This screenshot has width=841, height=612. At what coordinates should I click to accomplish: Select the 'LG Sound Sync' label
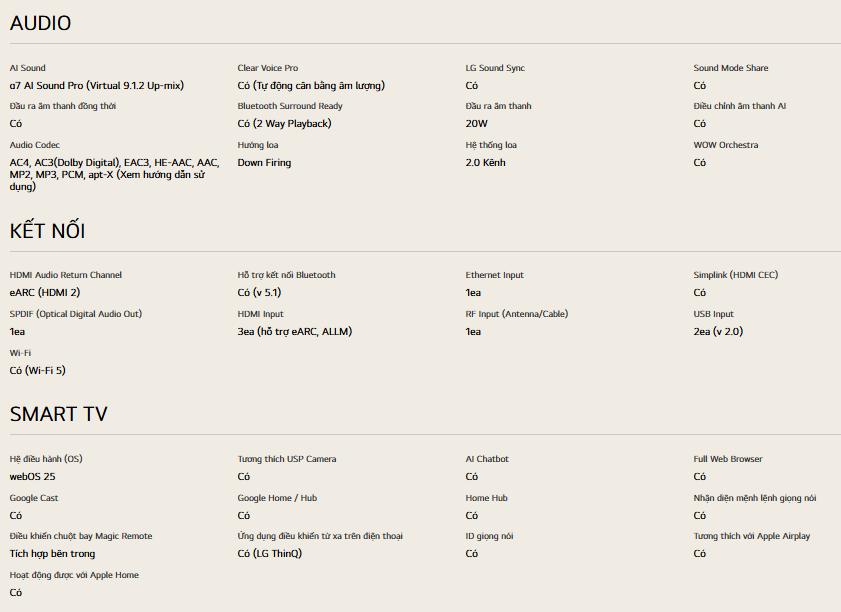click(x=495, y=68)
